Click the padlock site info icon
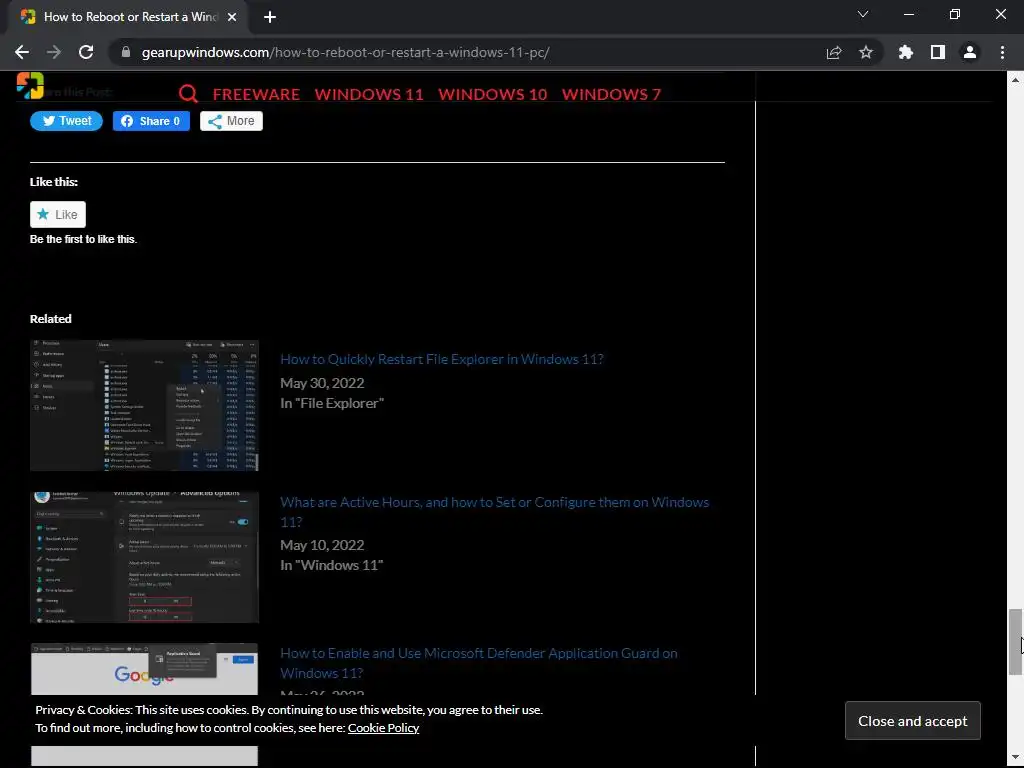This screenshot has width=1024, height=768. tap(126, 52)
